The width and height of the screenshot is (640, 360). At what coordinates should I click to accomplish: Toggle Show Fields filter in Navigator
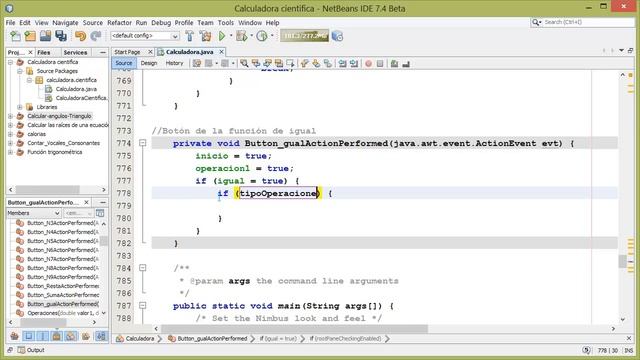[x=29, y=336]
